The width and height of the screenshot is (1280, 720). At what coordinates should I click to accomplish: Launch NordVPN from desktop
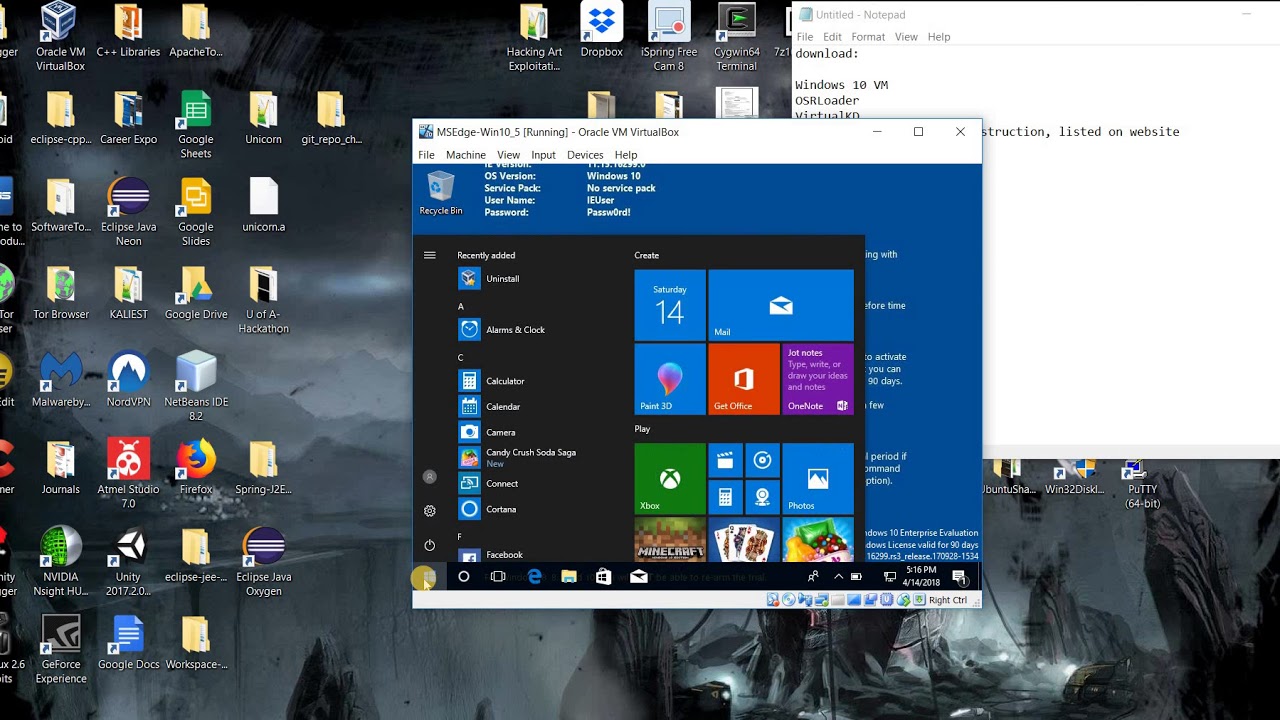click(129, 380)
